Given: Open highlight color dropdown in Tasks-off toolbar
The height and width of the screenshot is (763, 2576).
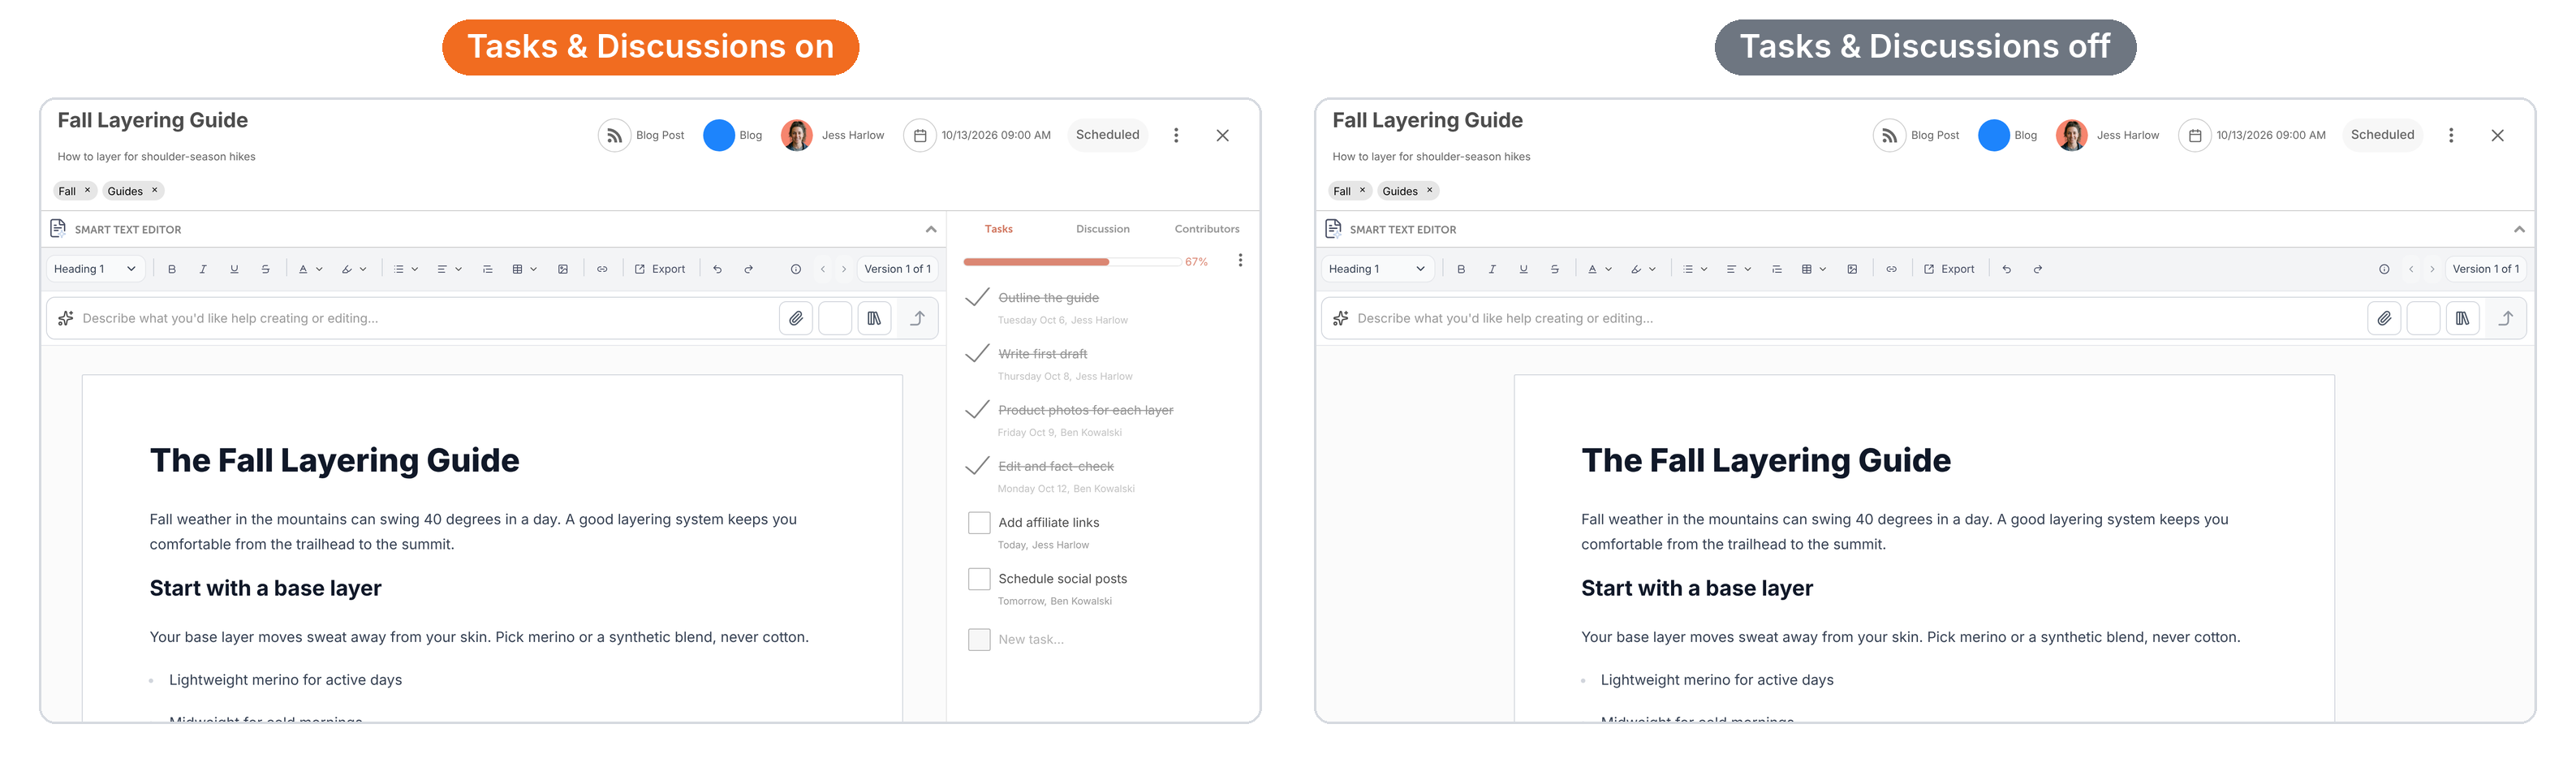Looking at the screenshot, I should click(x=1643, y=269).
